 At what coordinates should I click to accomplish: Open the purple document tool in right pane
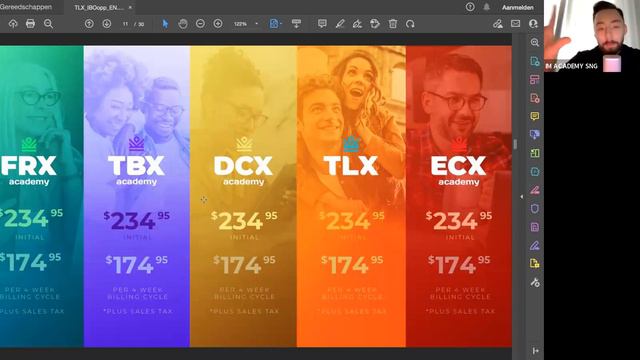point(535,227)
